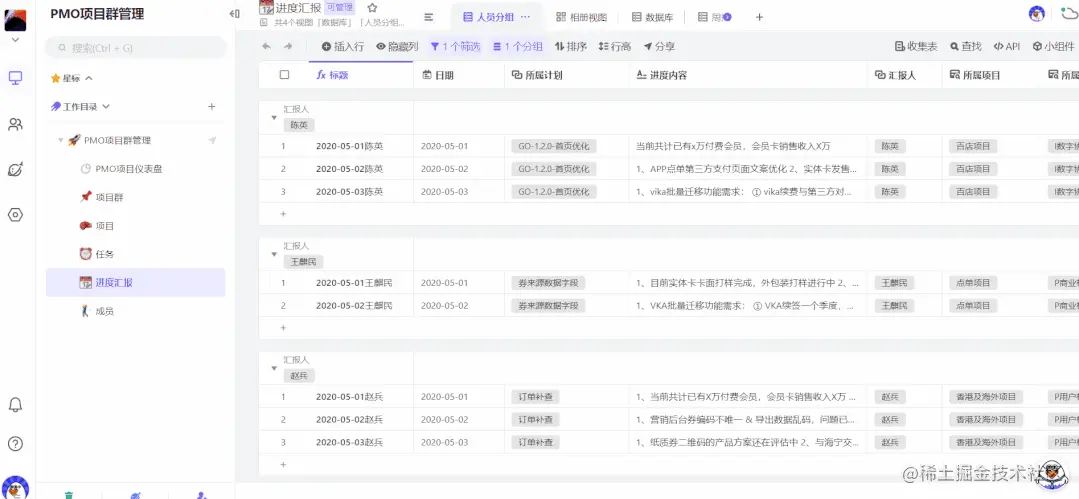Click the 进度内容 column header

tap(748, 75)
